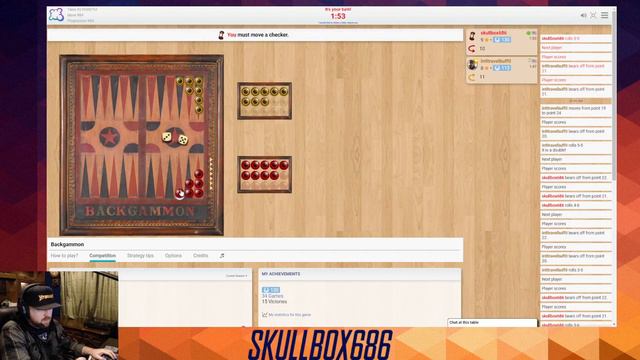Click skullbox686's blue ELO rating badge

pos(502,40)
